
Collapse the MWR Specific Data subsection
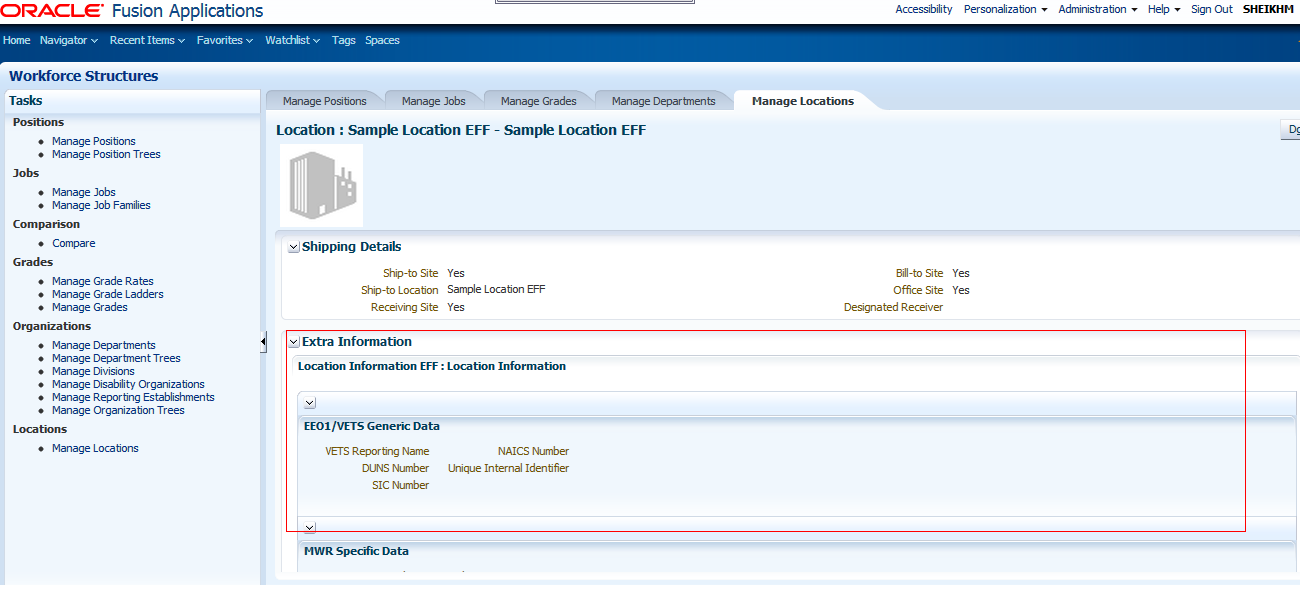pos(309,527)
